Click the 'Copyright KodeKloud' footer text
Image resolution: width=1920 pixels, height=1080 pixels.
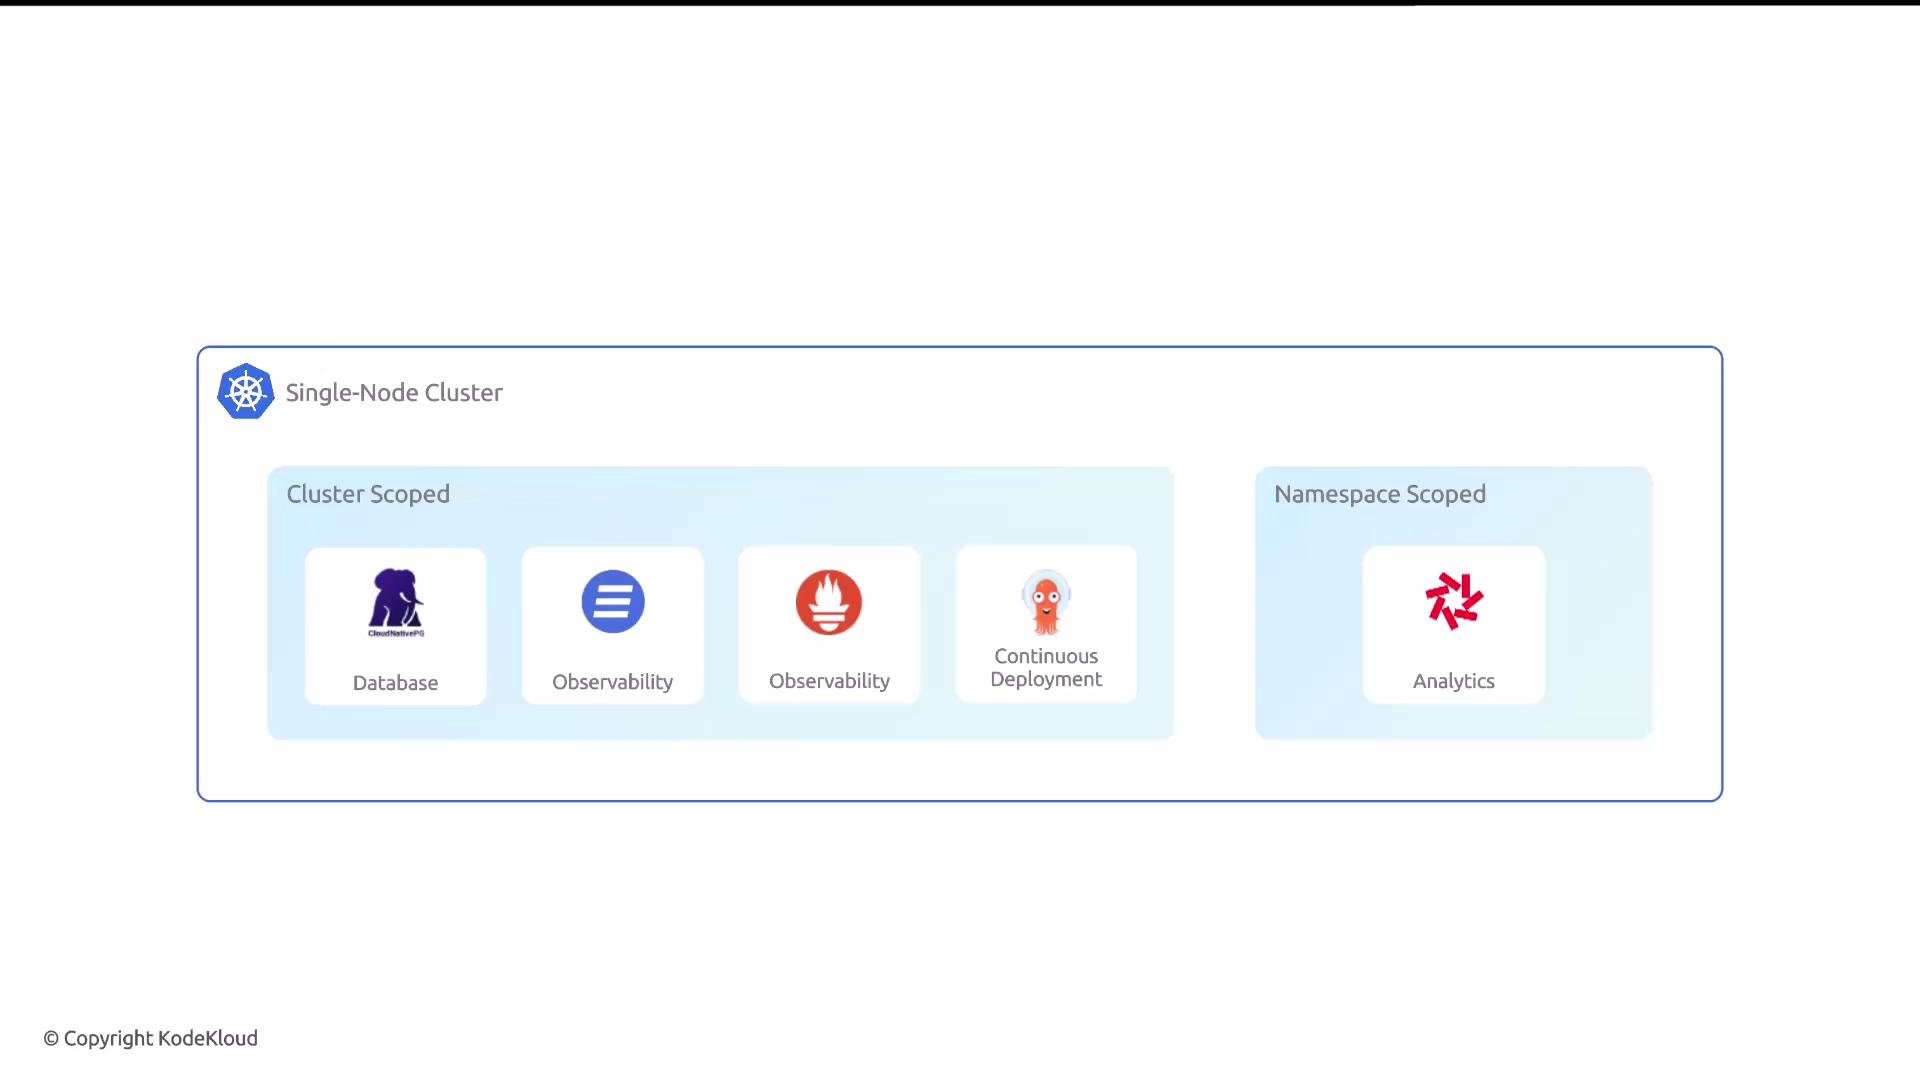click(150, 1038)
